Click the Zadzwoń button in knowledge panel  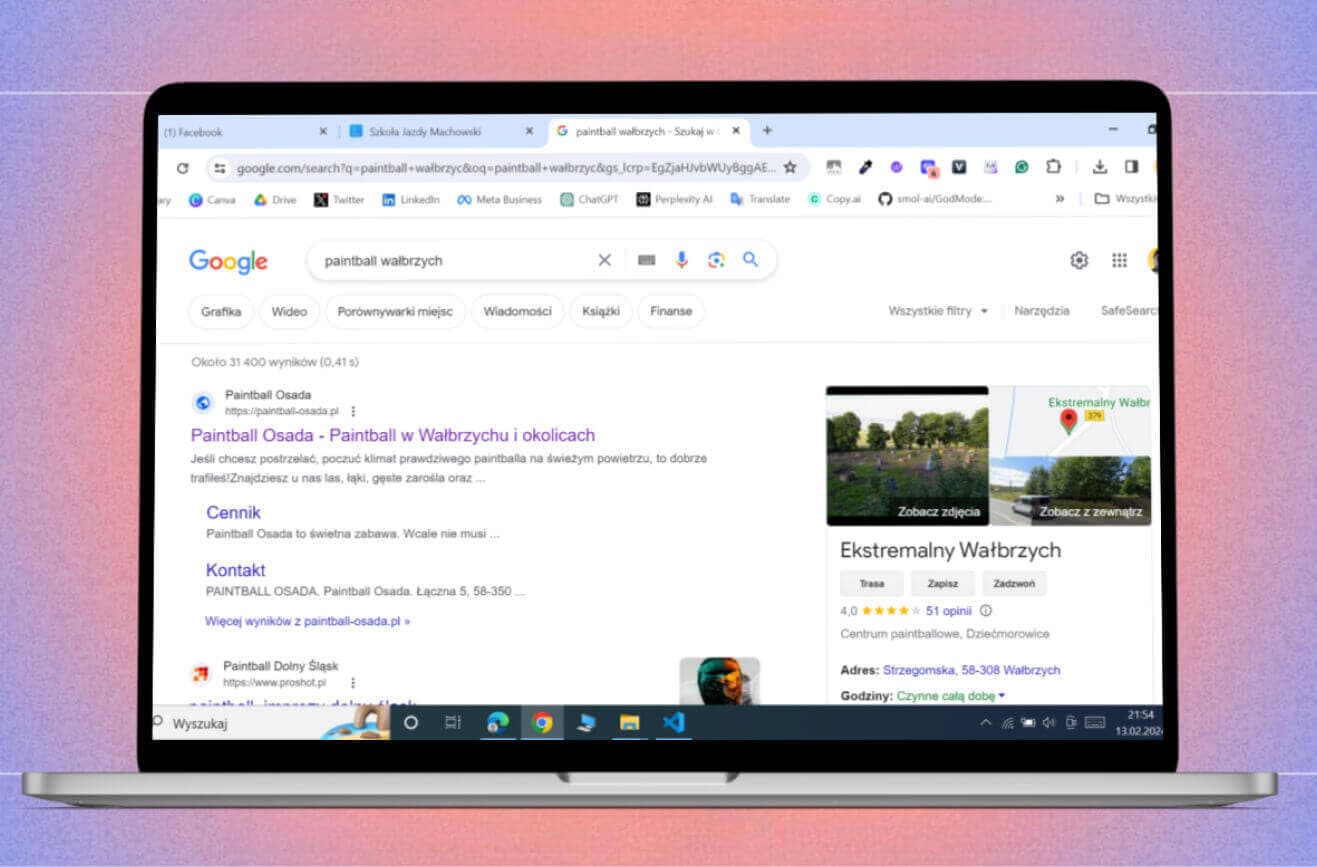click(1014, 583)
